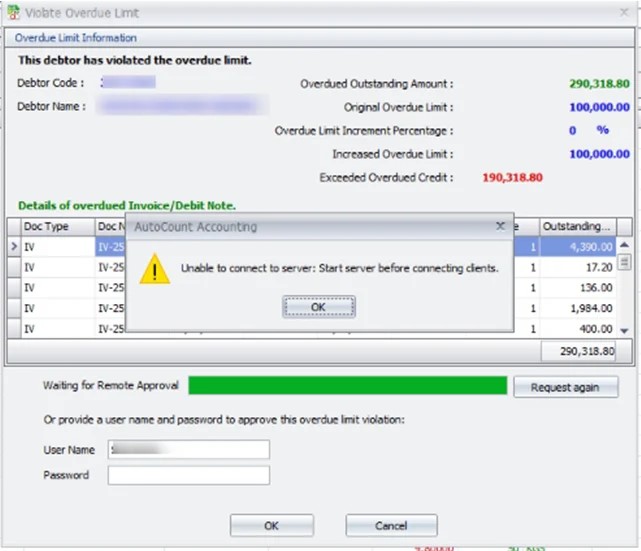Select the invoice row showing 17.20
The width and height of the screenshot is (641, 551).
click(x=578, y=268)
